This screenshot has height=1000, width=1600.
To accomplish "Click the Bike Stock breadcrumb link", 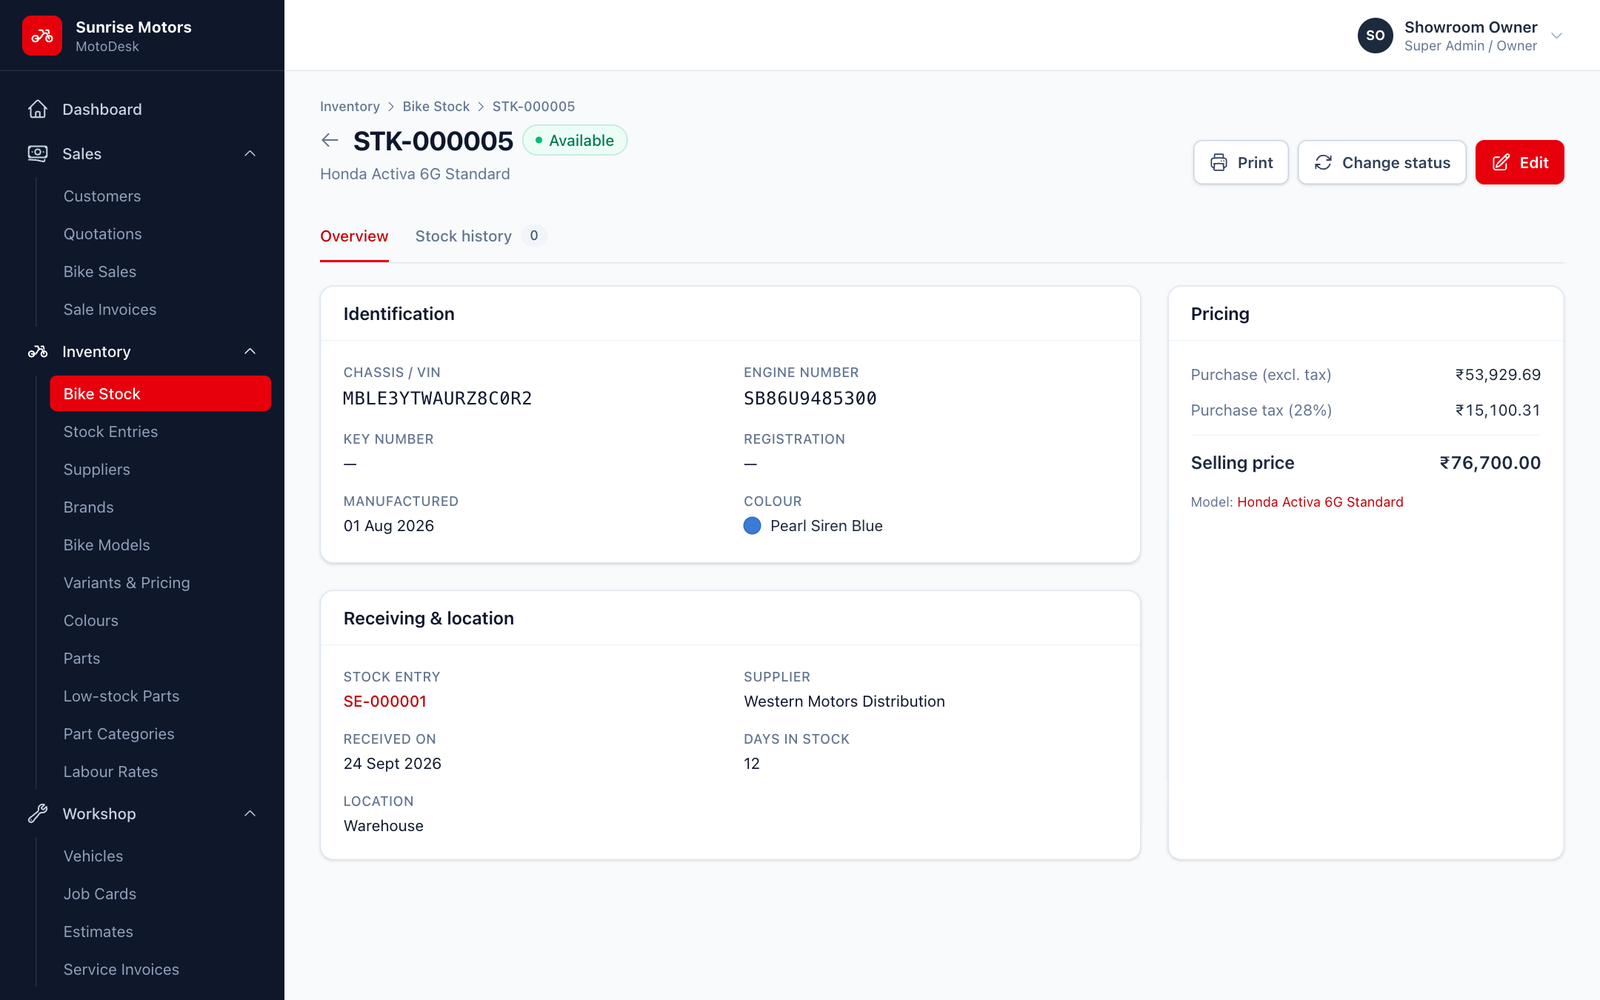I will tap(436, 107).
